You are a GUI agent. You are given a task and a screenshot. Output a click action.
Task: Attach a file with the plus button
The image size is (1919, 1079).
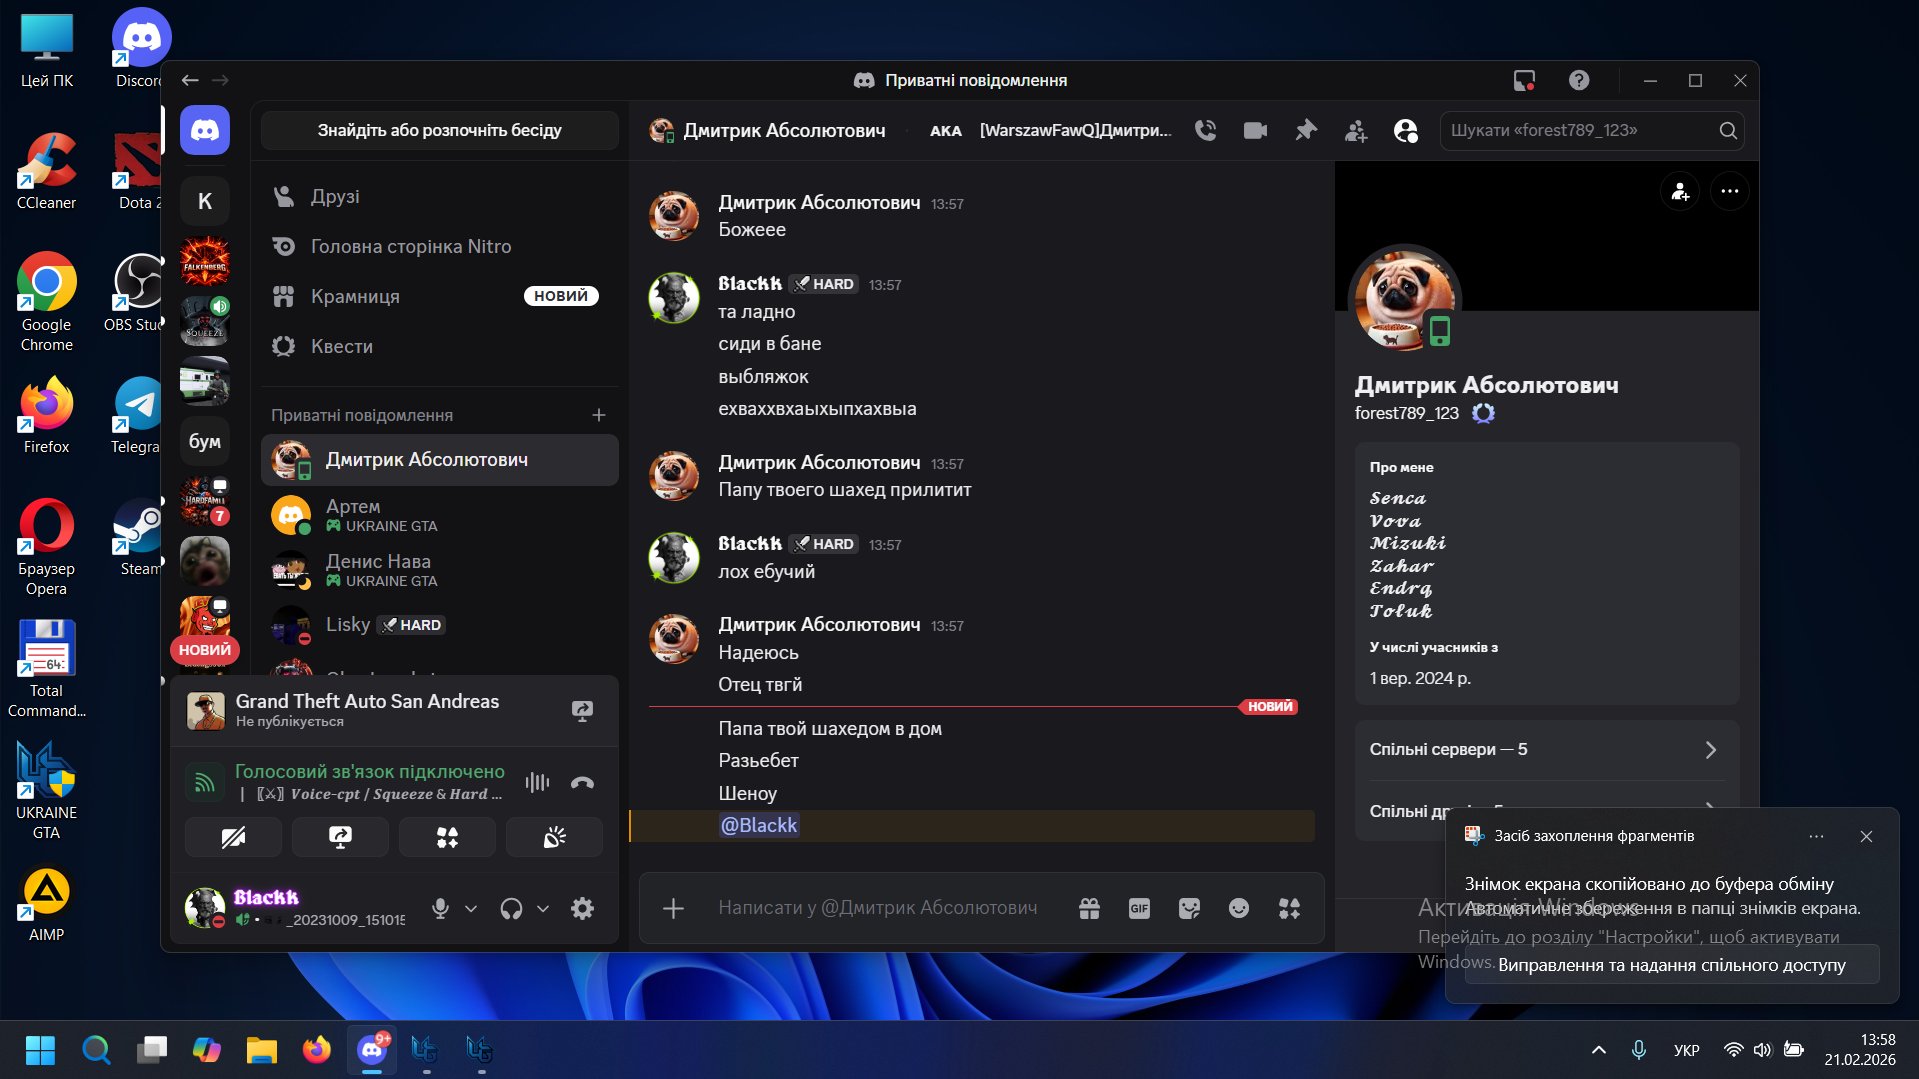click(674, 908)
